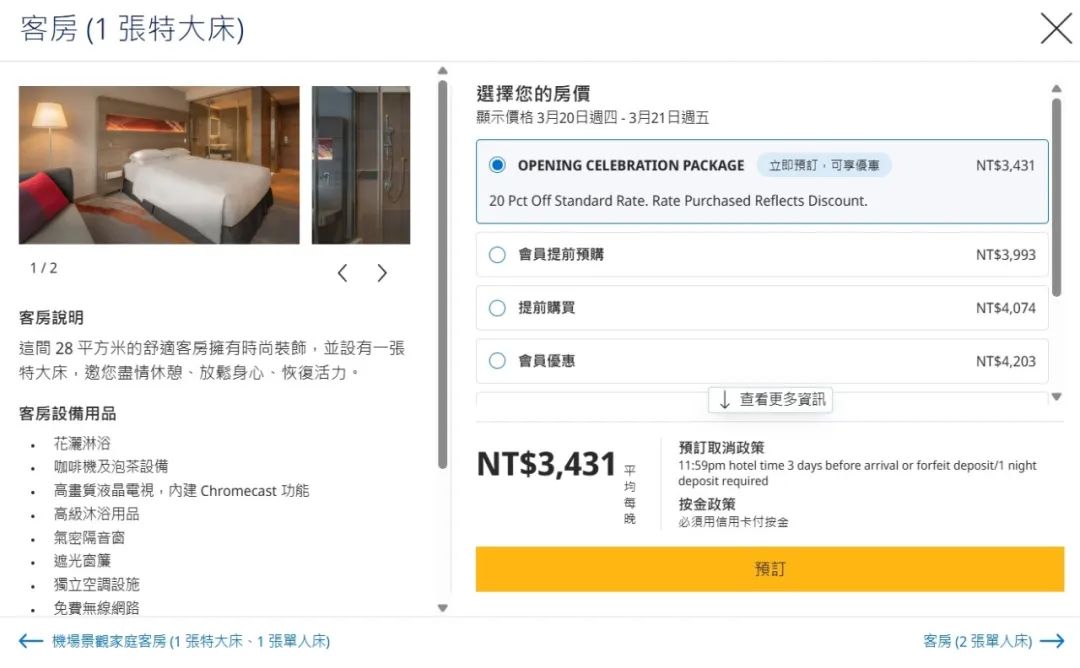Choose the 提前購買 rate radio button

click(x=498, y=308)
